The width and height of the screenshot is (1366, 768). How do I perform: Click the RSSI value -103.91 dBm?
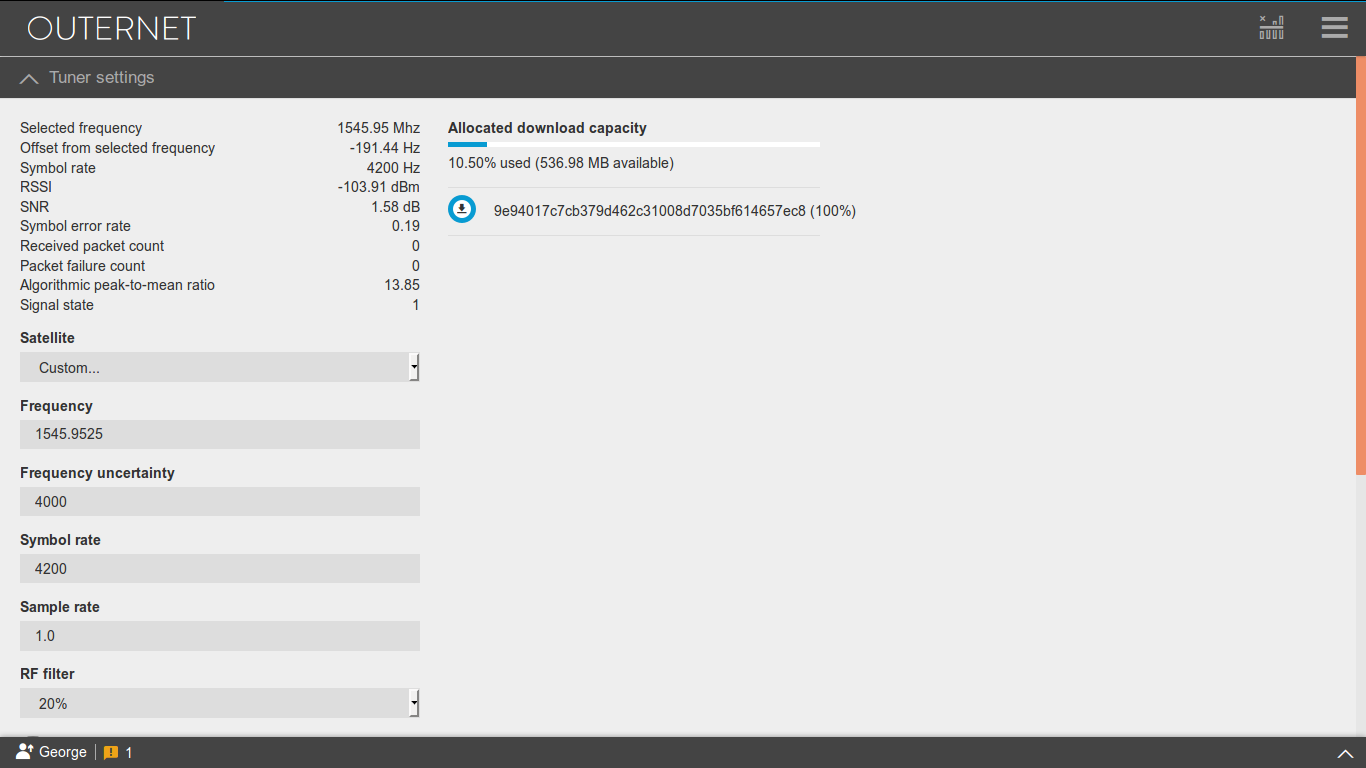coord(379,187)
